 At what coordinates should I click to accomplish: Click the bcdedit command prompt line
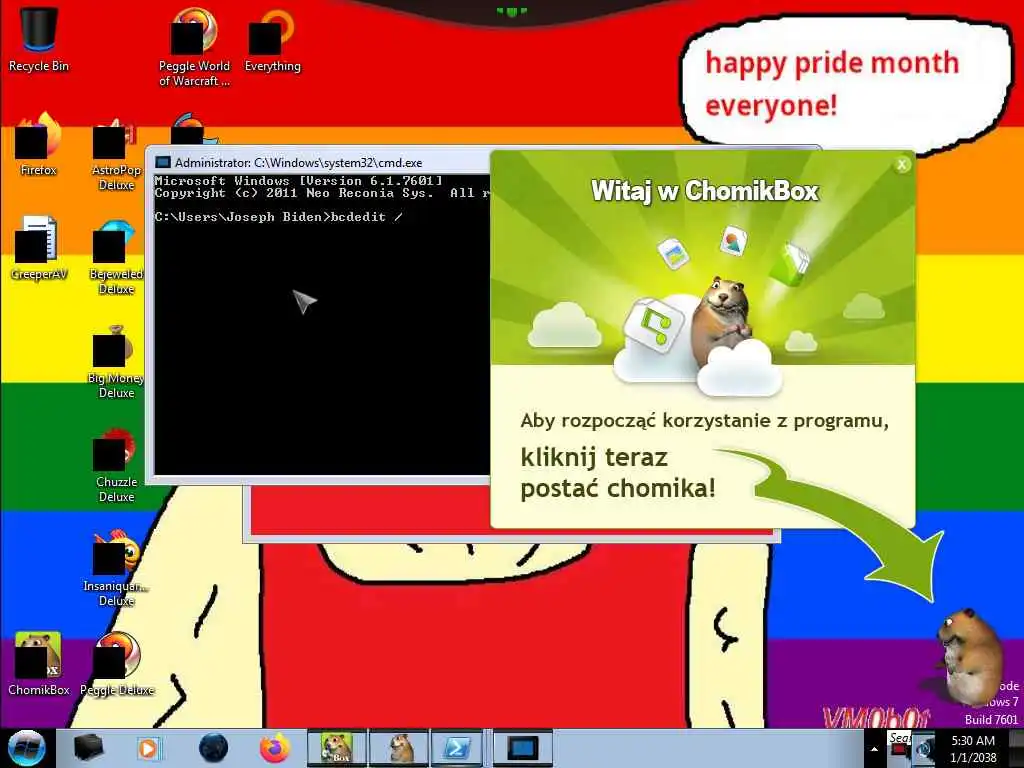(x=279, y=217)
